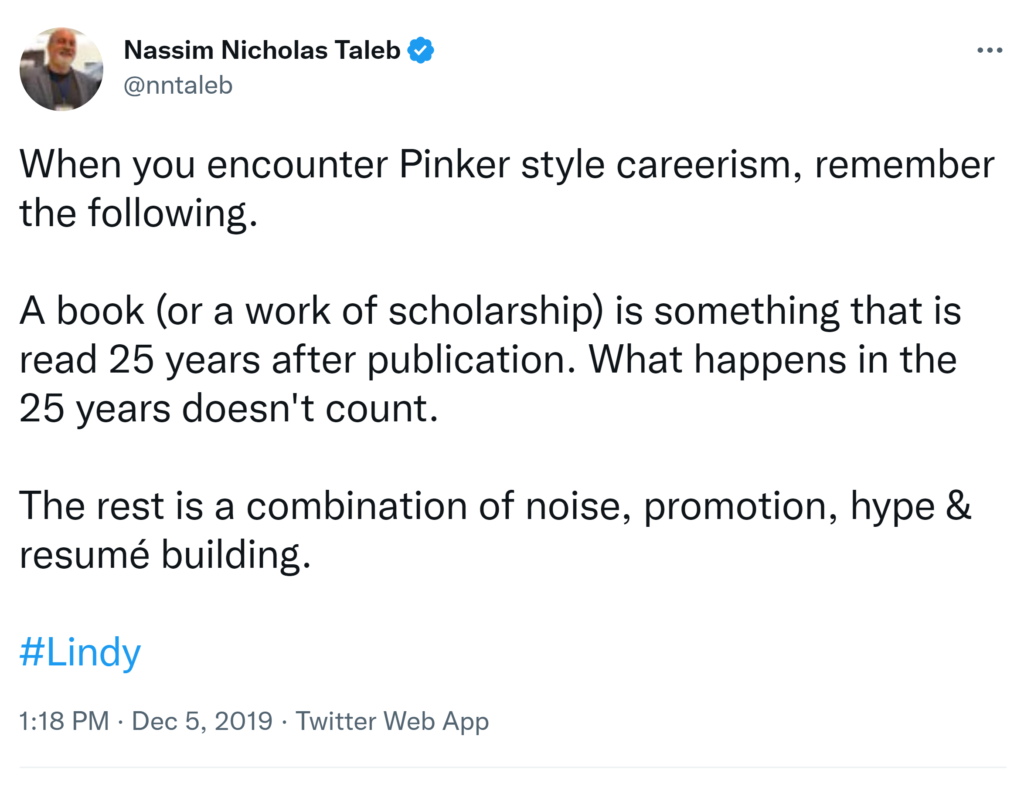Click the Dec 5, 2019 date
The height and width of the screenshot is (787, 1024).
point(201,720)
